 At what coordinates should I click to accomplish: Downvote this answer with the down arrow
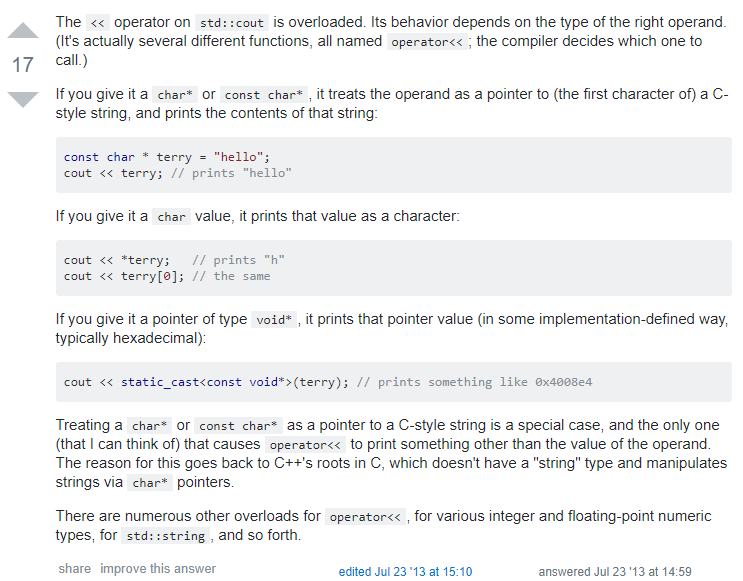[22, 99]
